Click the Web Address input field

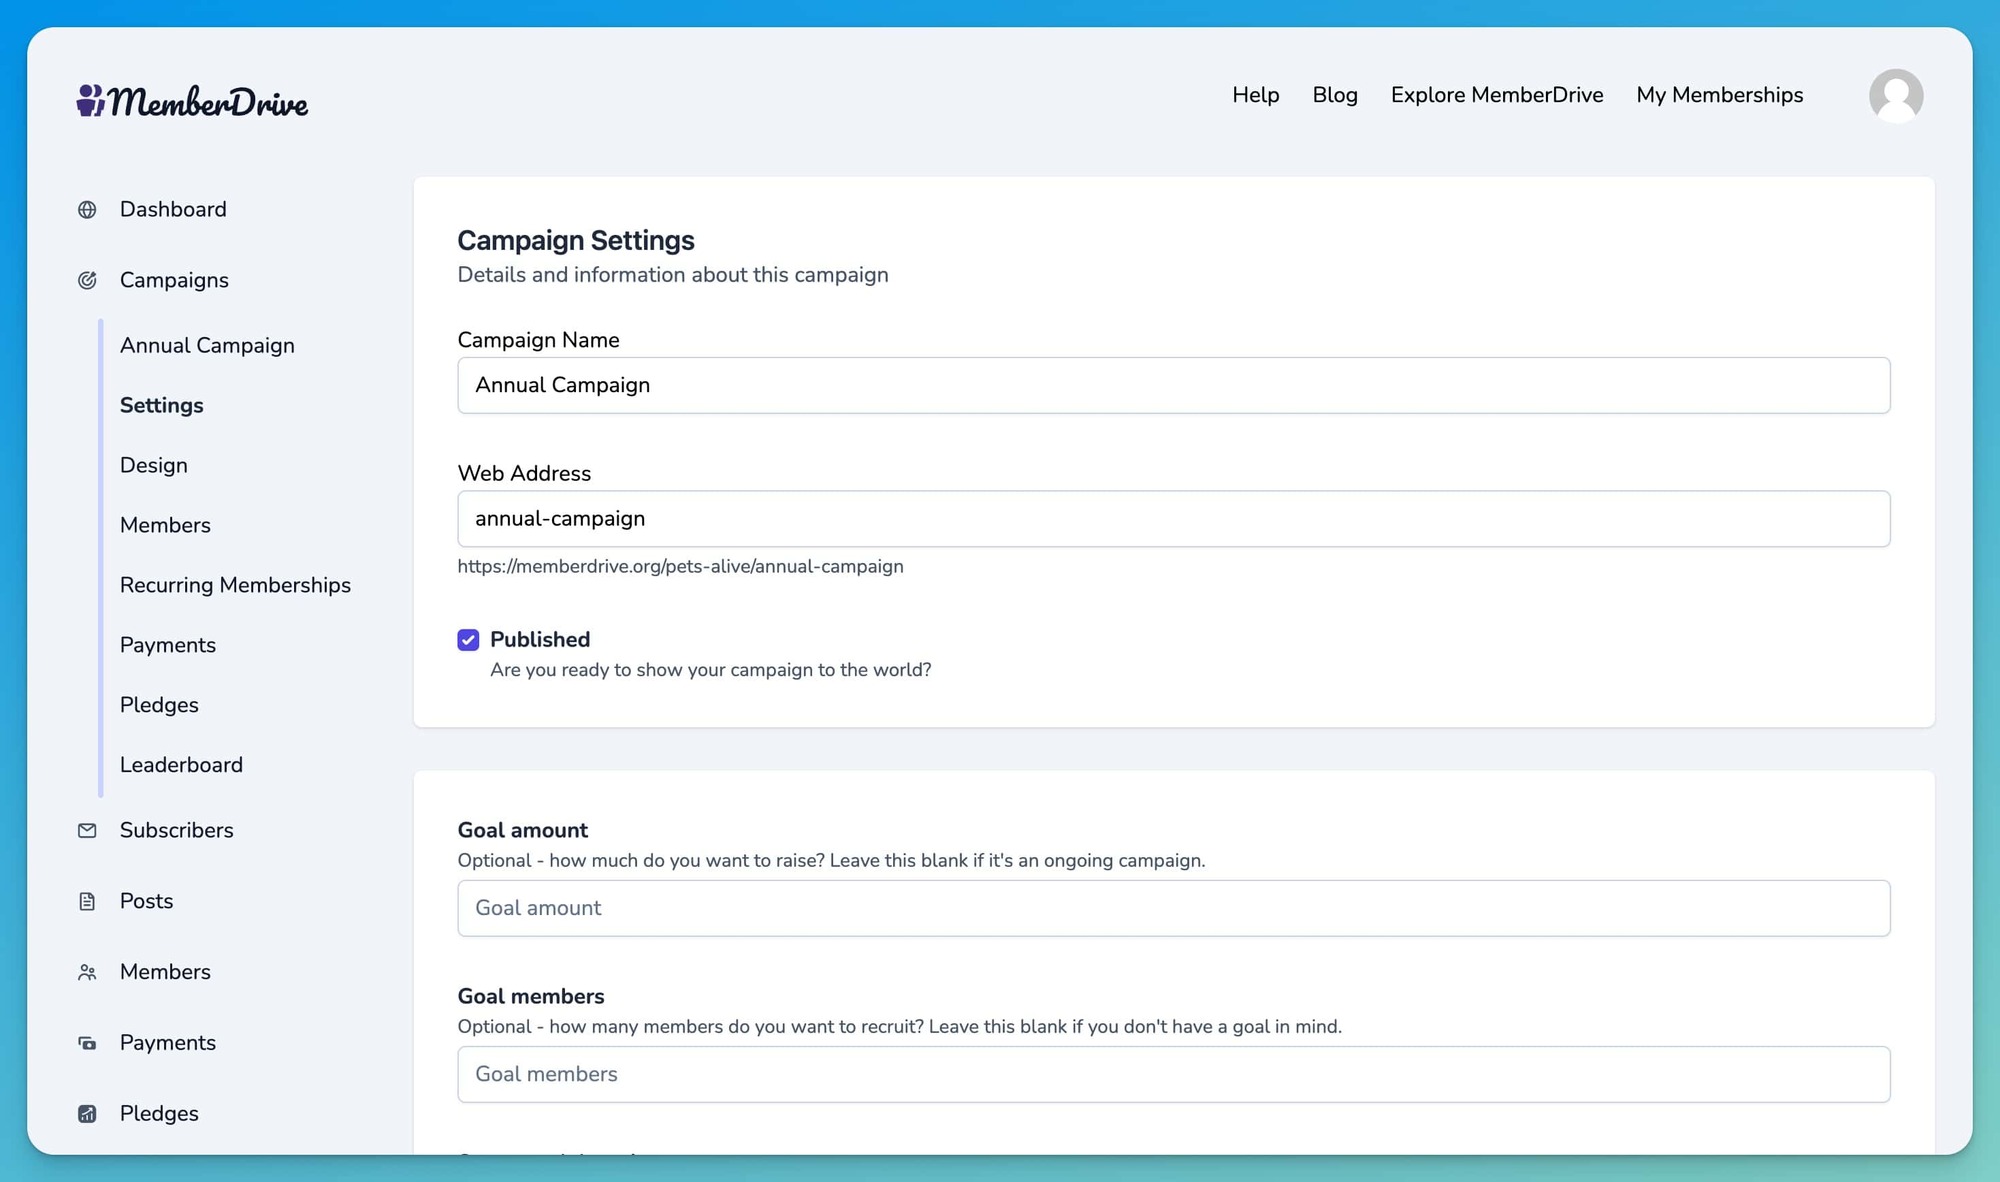pos(1173,518)
